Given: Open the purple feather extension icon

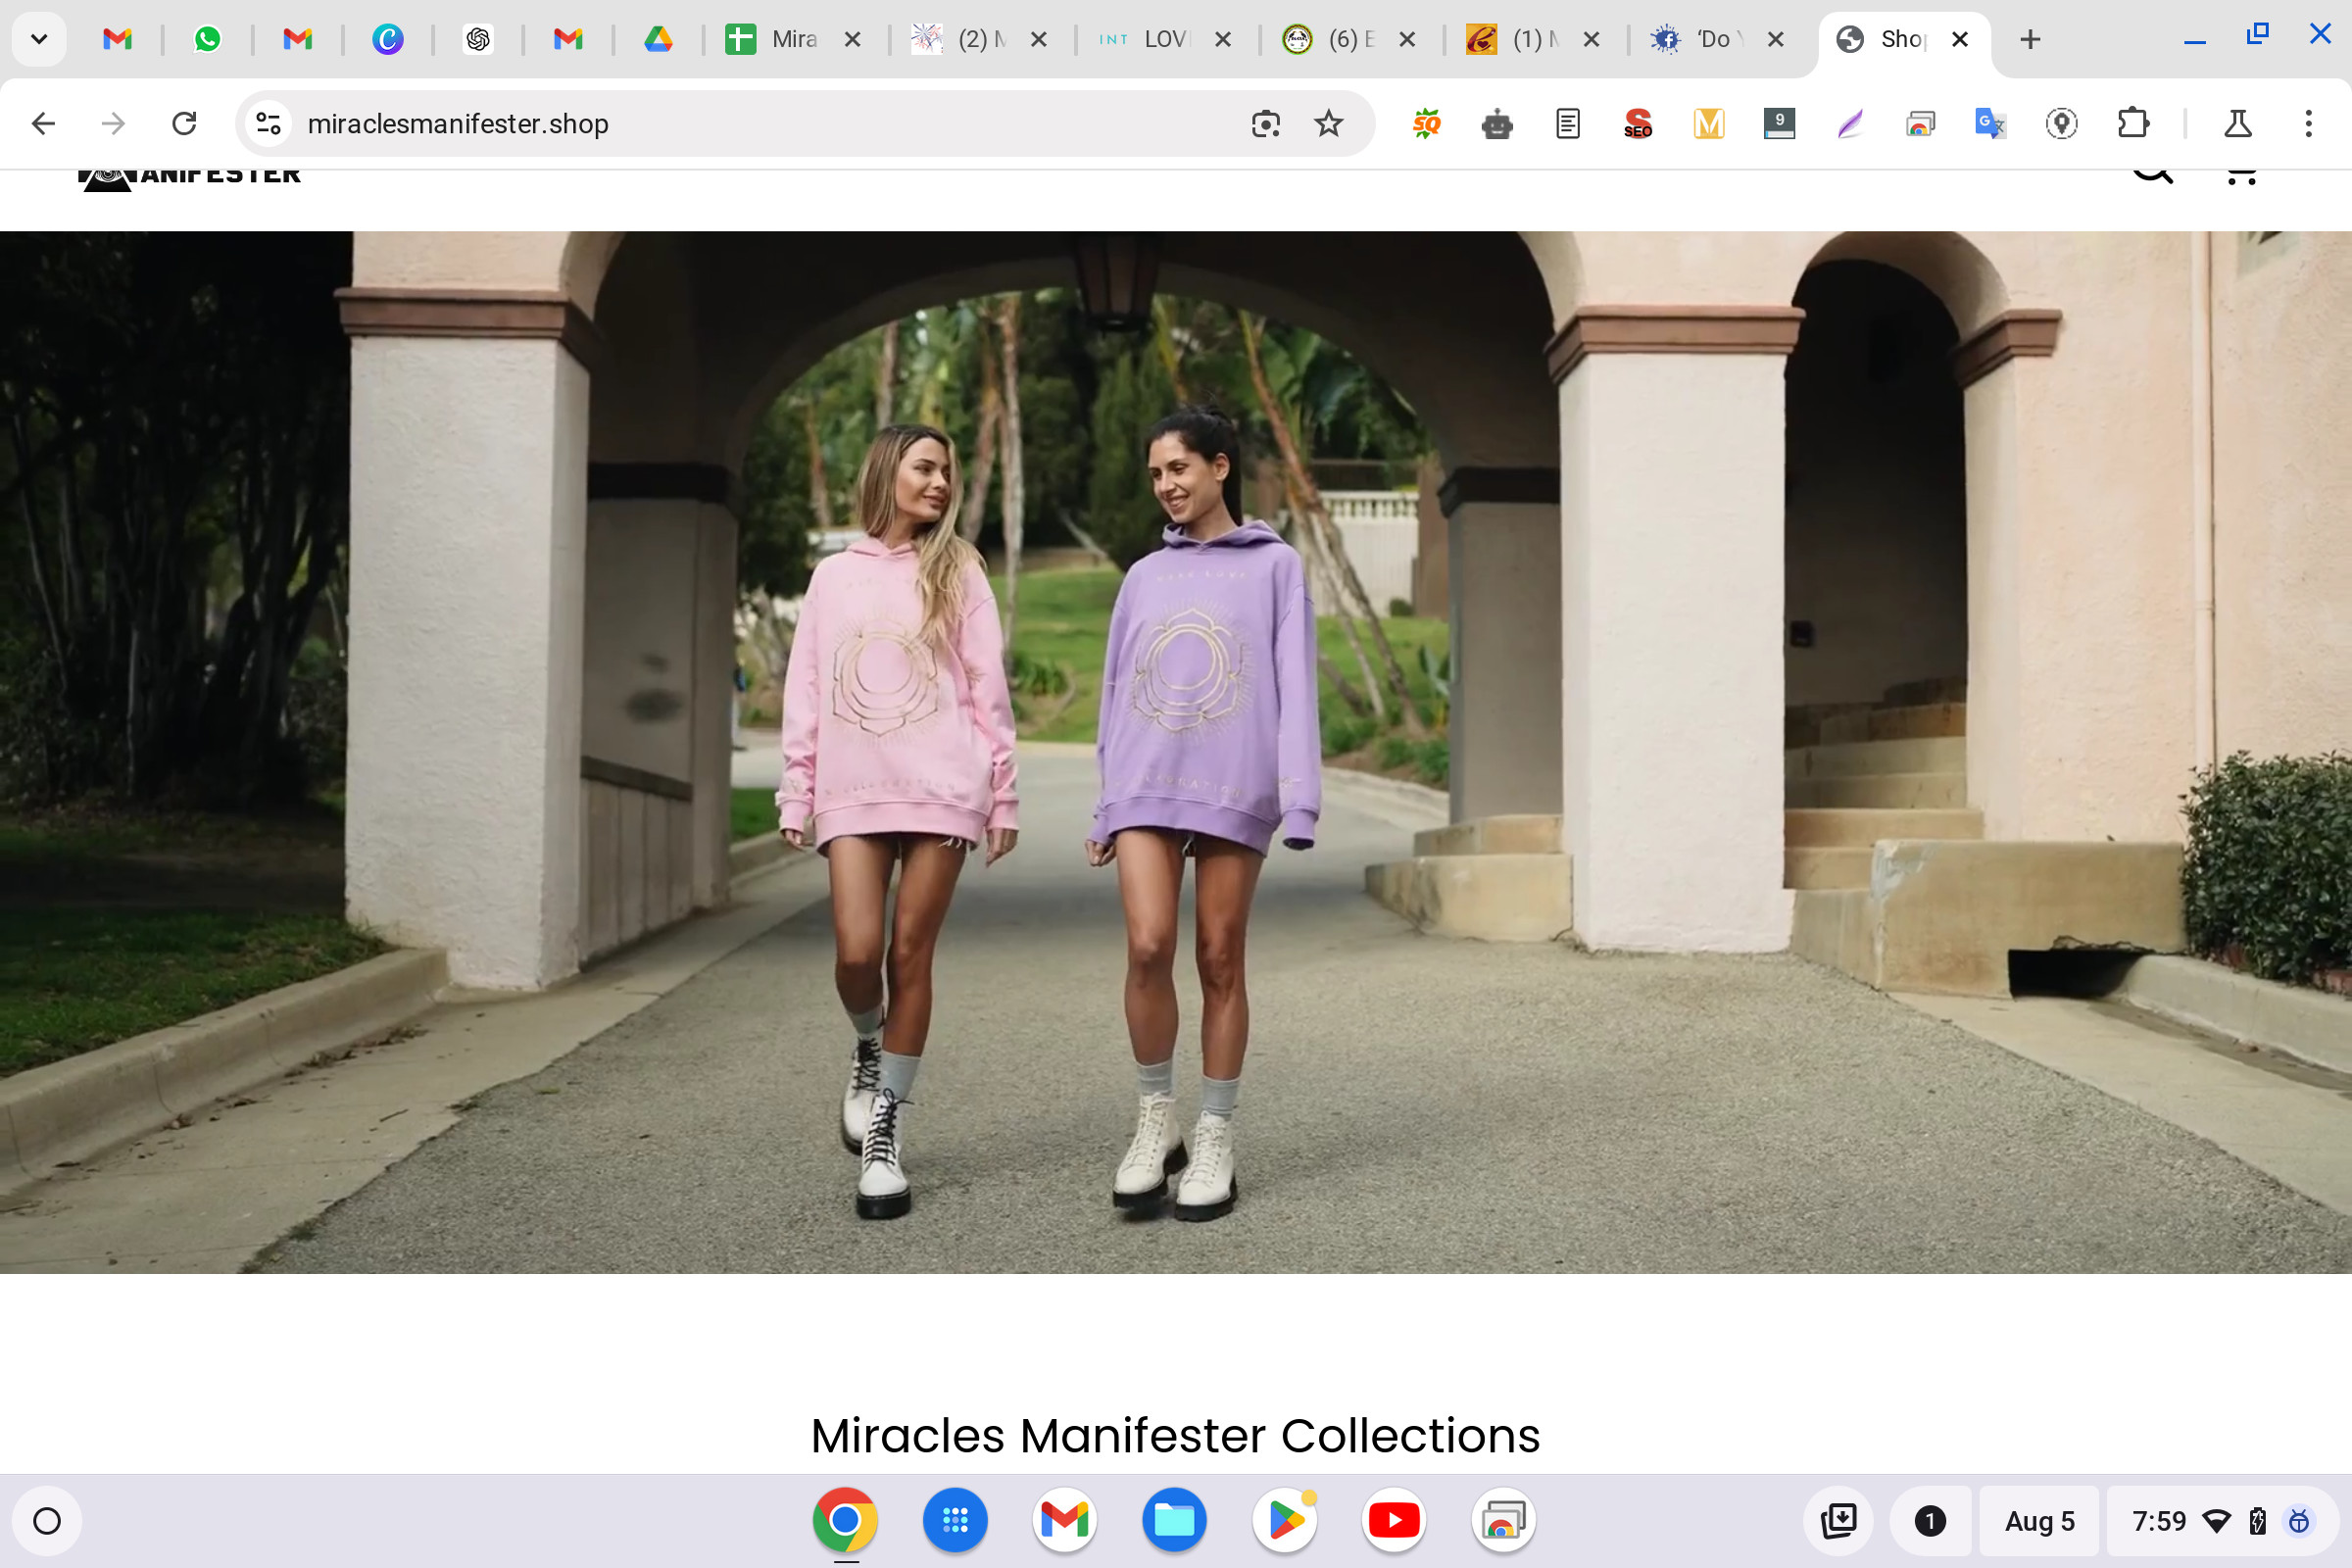Looking at the screenshot, I should (1850, 124).
